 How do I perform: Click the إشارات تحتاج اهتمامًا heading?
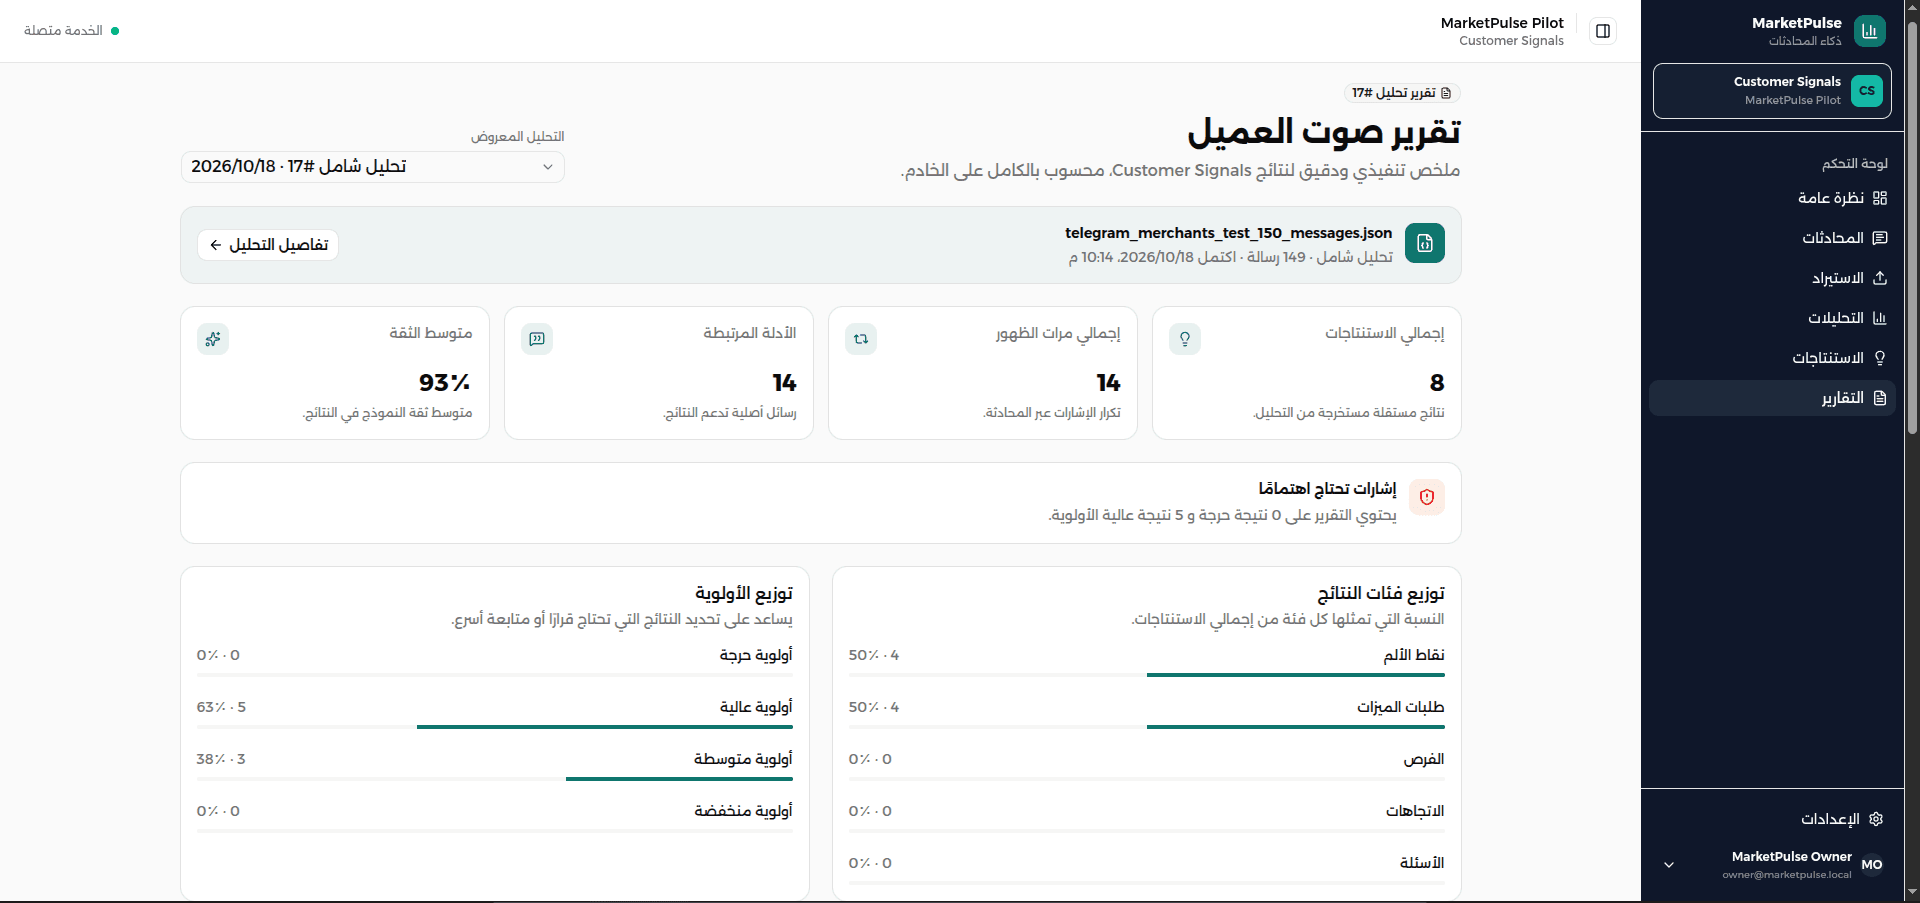tap(1327, 488)
